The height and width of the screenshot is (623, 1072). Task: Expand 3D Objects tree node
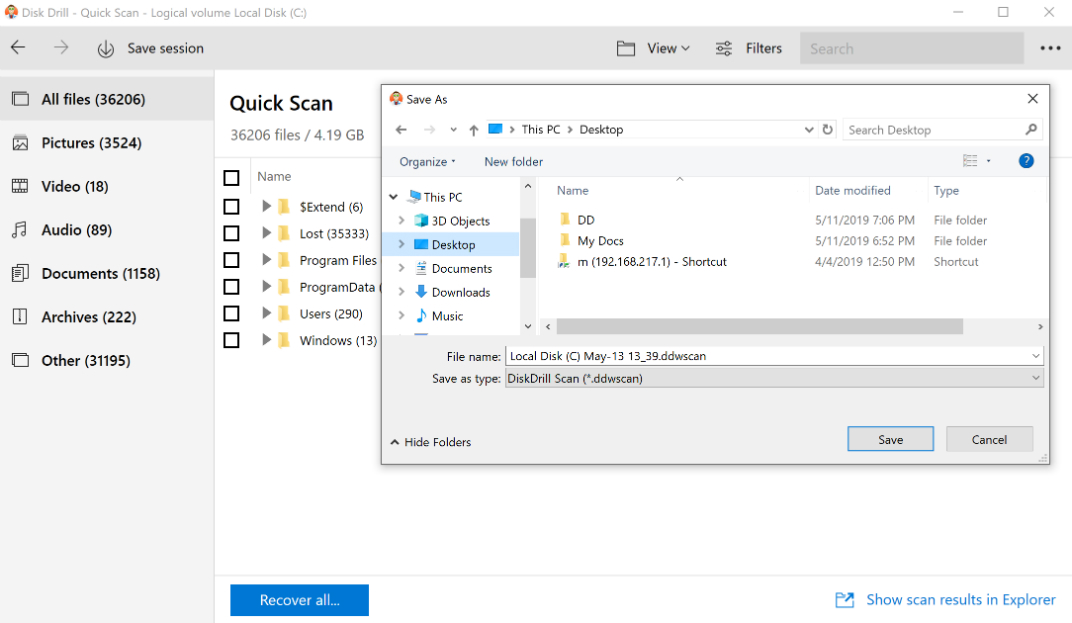401,220
